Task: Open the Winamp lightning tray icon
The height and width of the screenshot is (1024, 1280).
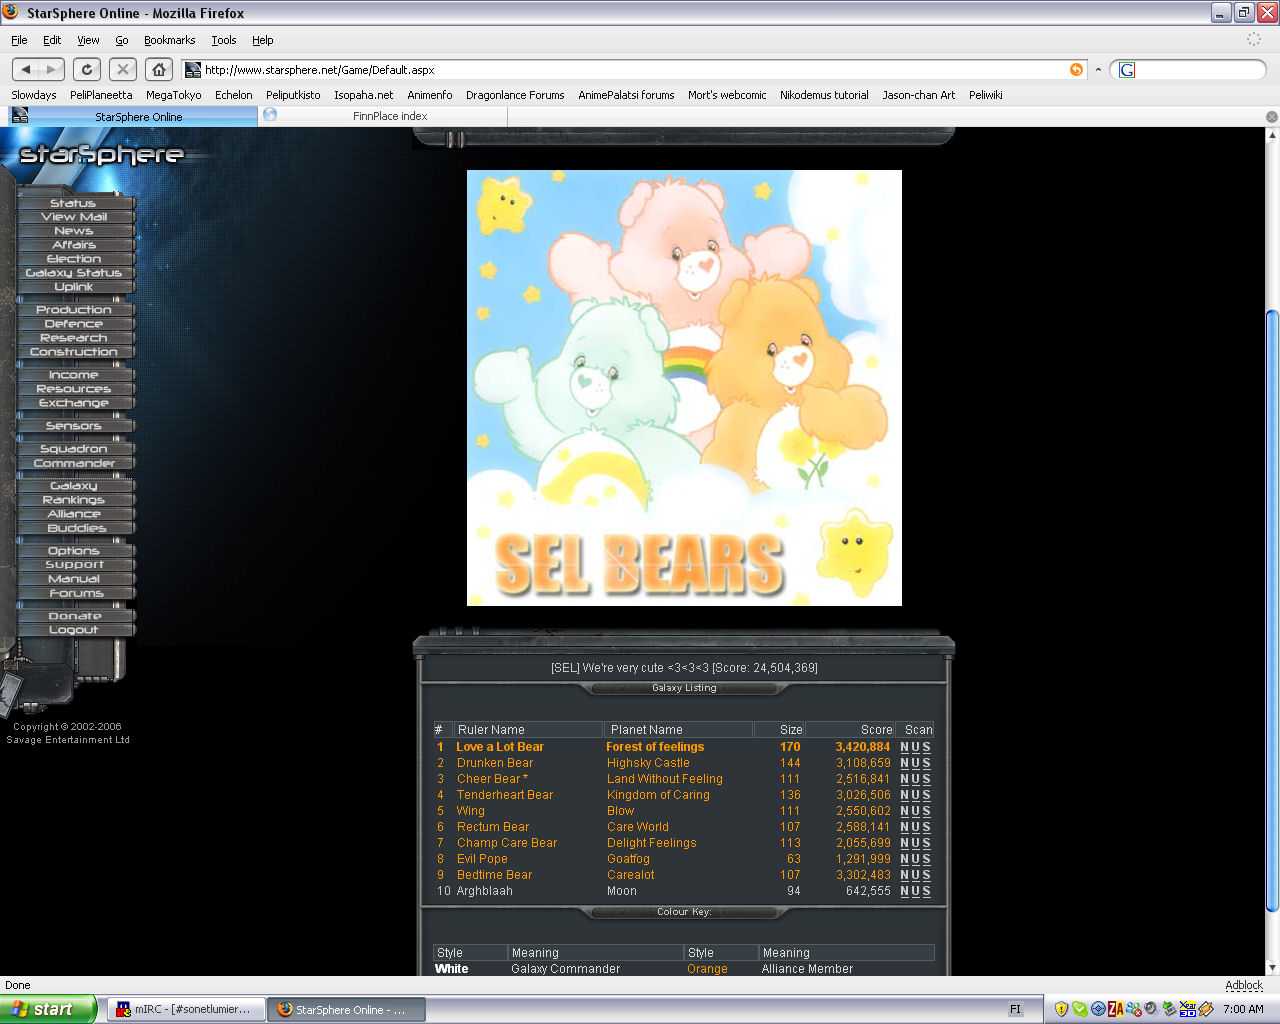Action: pyautogui.click(x=1206, y=1009)
